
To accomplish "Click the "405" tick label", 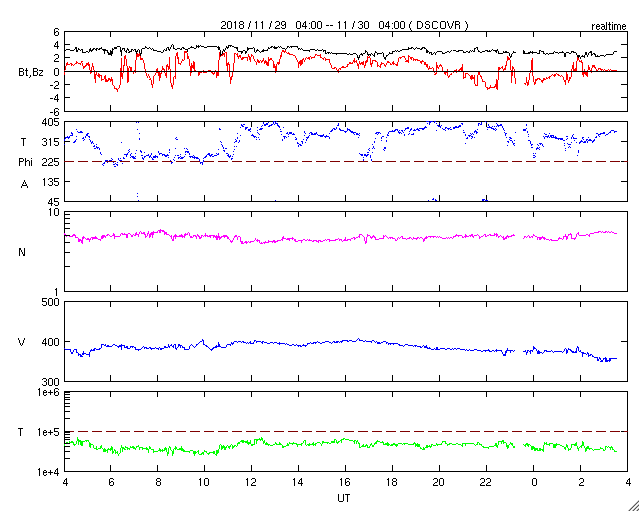I will coord(51,122).
